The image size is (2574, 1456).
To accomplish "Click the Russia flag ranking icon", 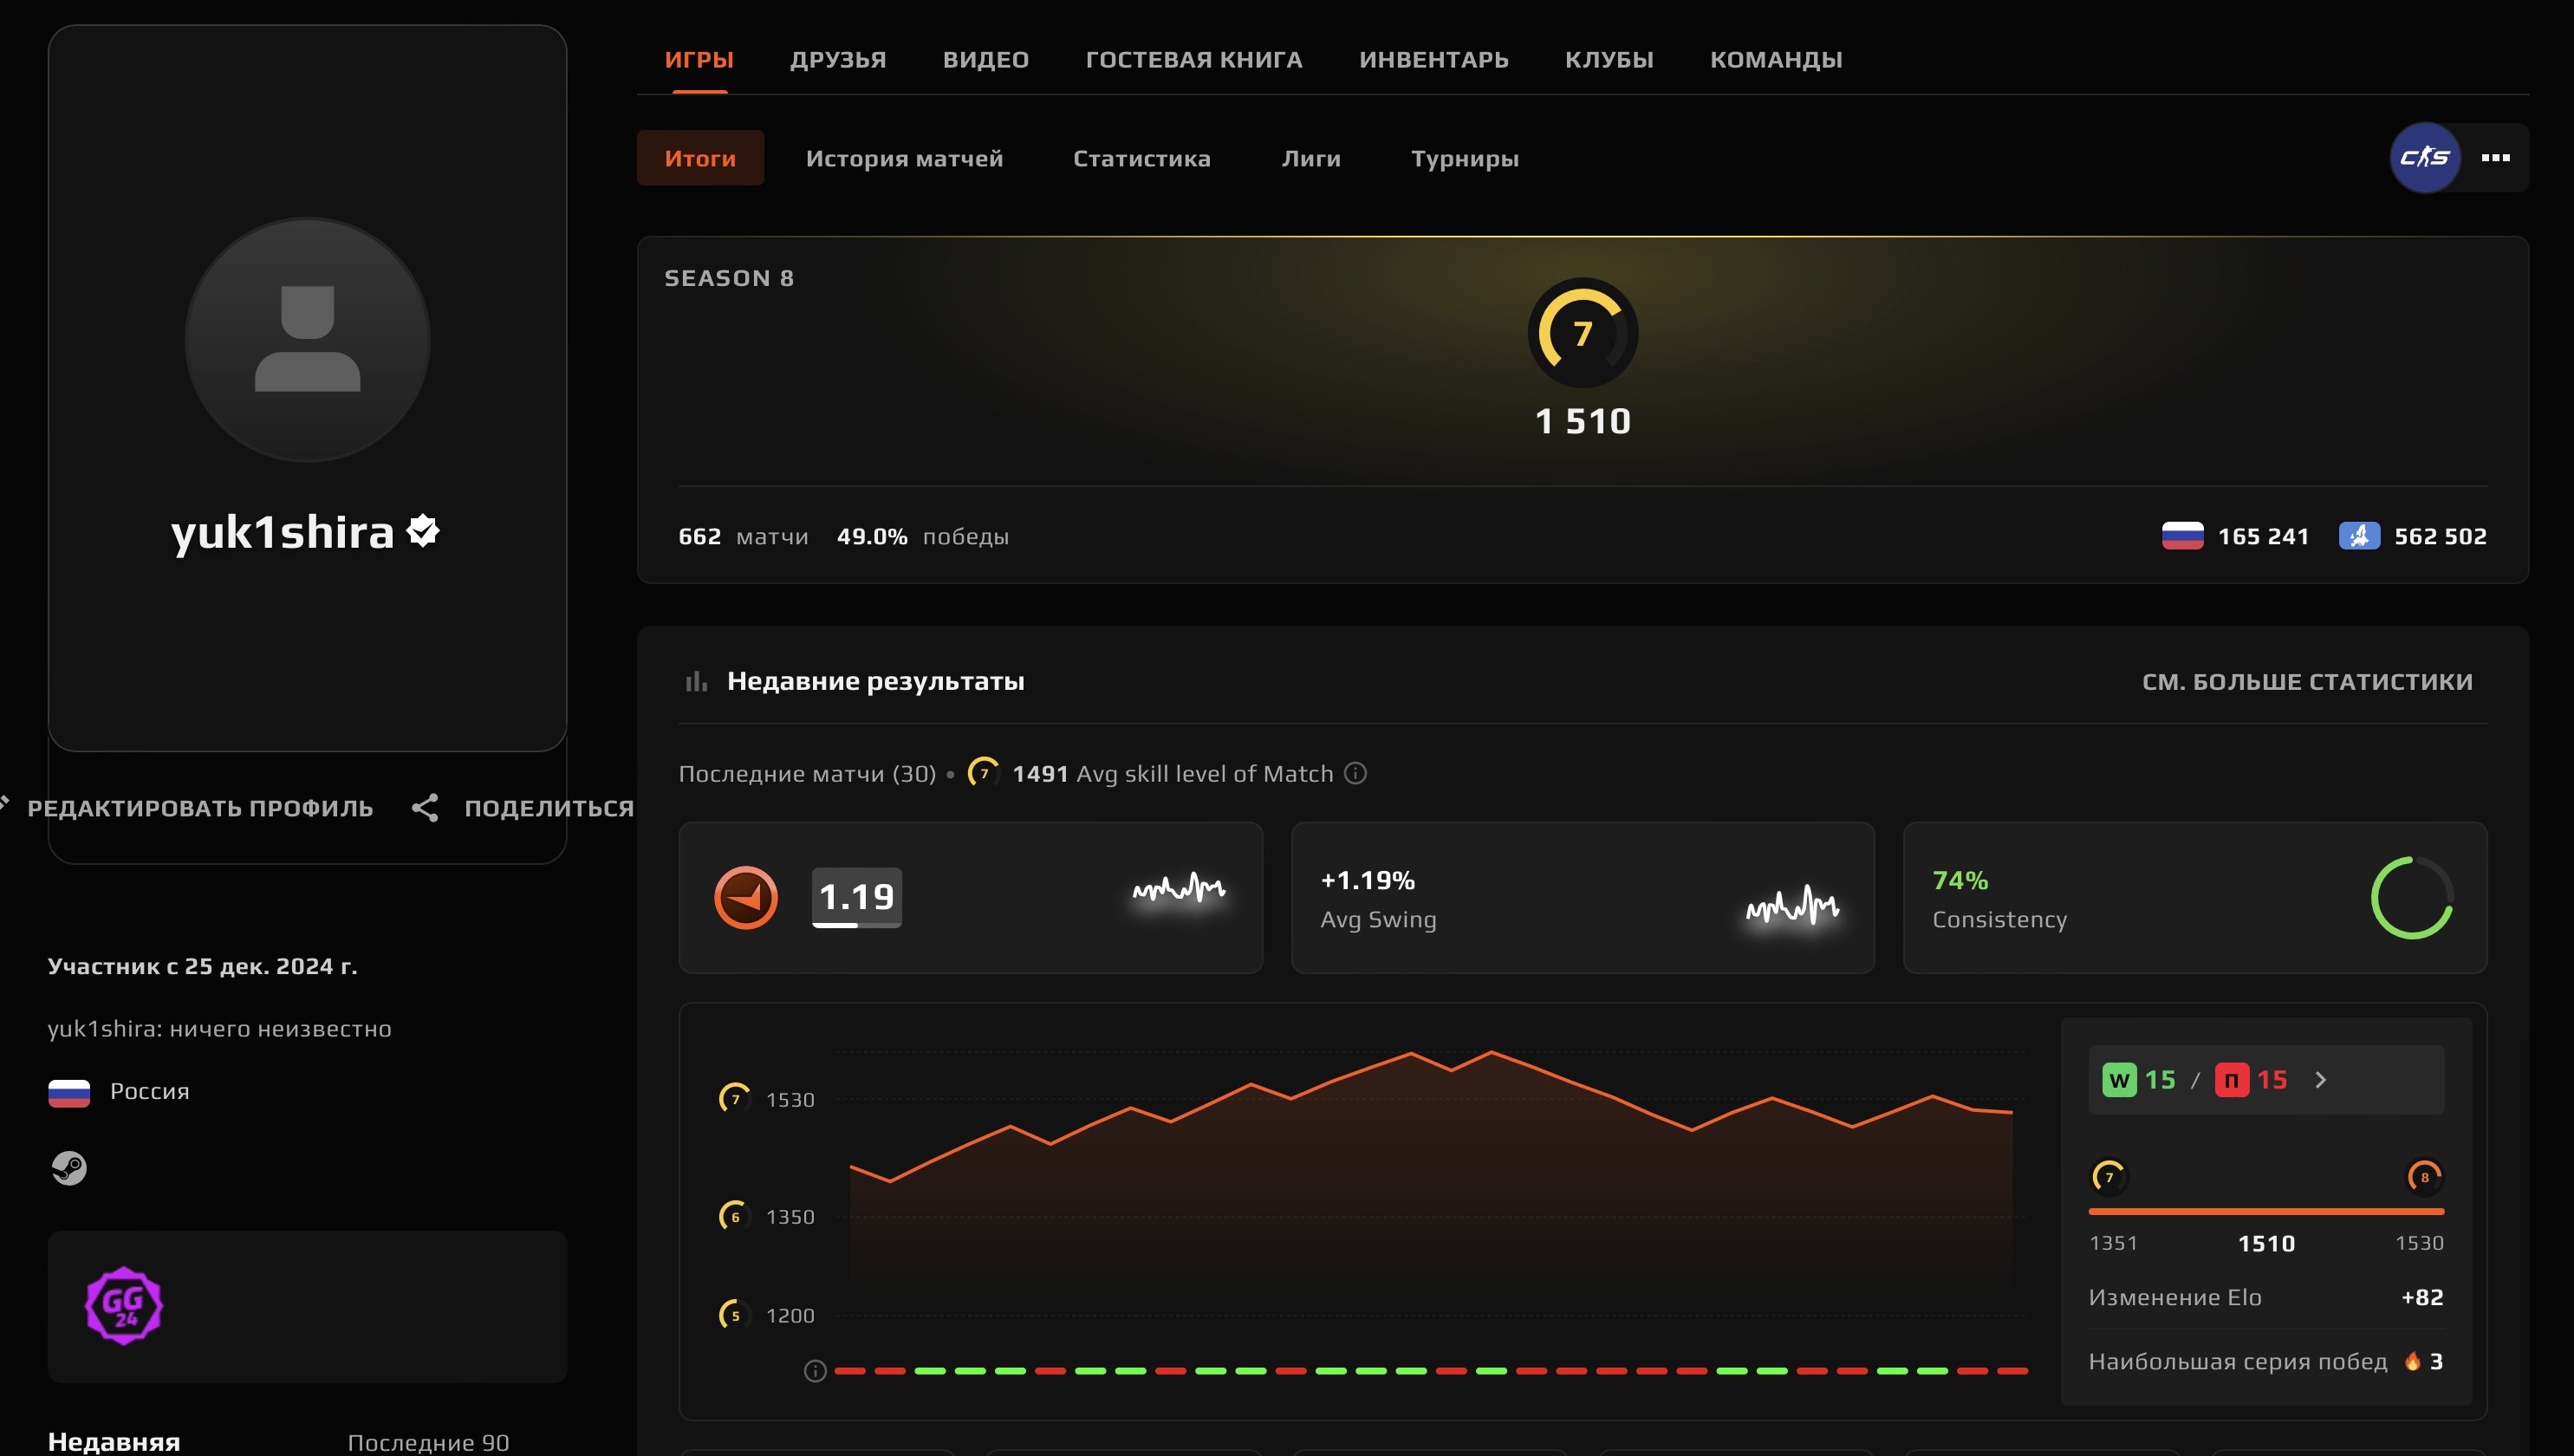I will [x=2182, y=536].
